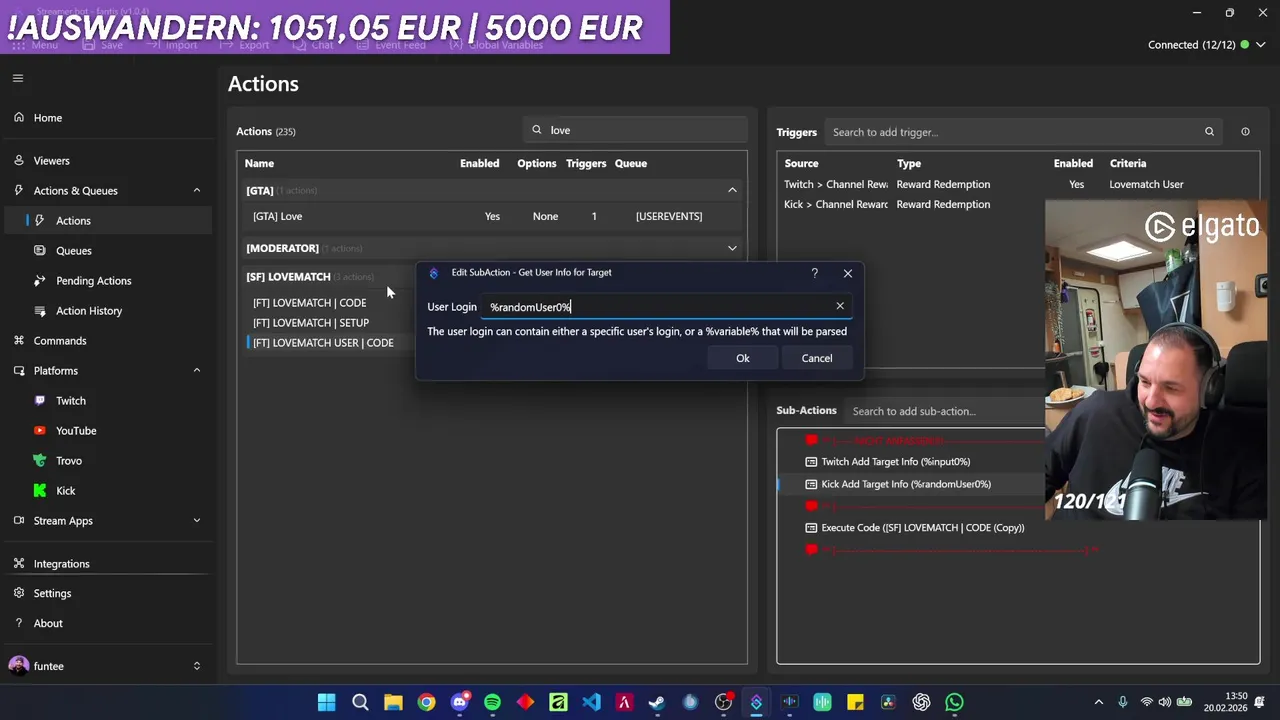Image resolution: width=1280 pixels, height=720 pixels.
Task: Open Spotify from taskbar
Action: point(492,703)
